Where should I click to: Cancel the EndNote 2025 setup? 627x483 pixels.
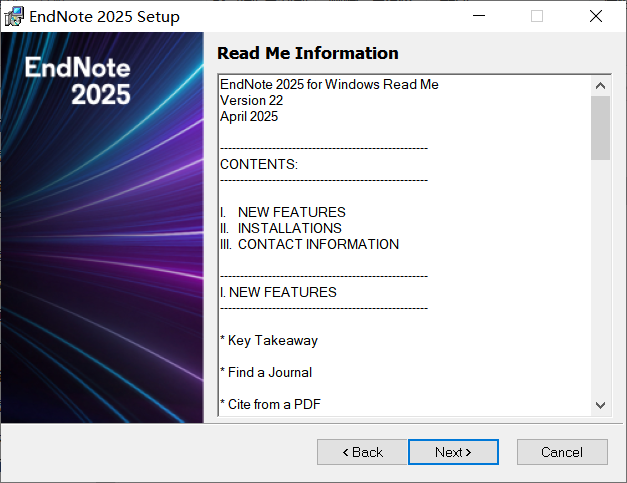pos(562,452)
